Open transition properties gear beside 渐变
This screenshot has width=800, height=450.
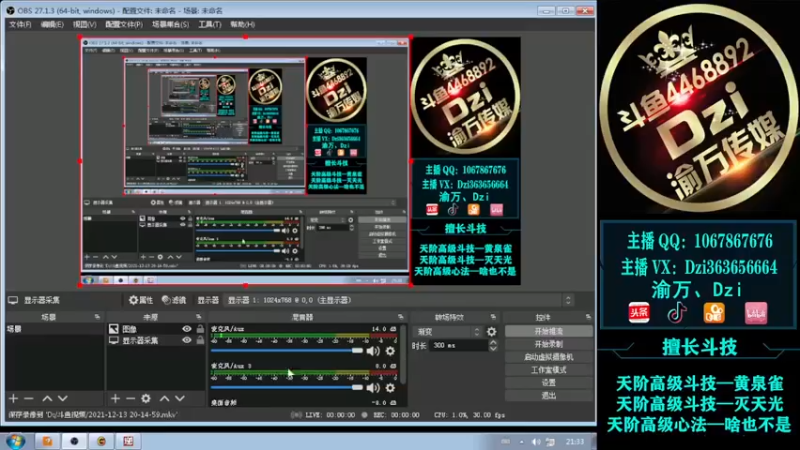point(491,332)
